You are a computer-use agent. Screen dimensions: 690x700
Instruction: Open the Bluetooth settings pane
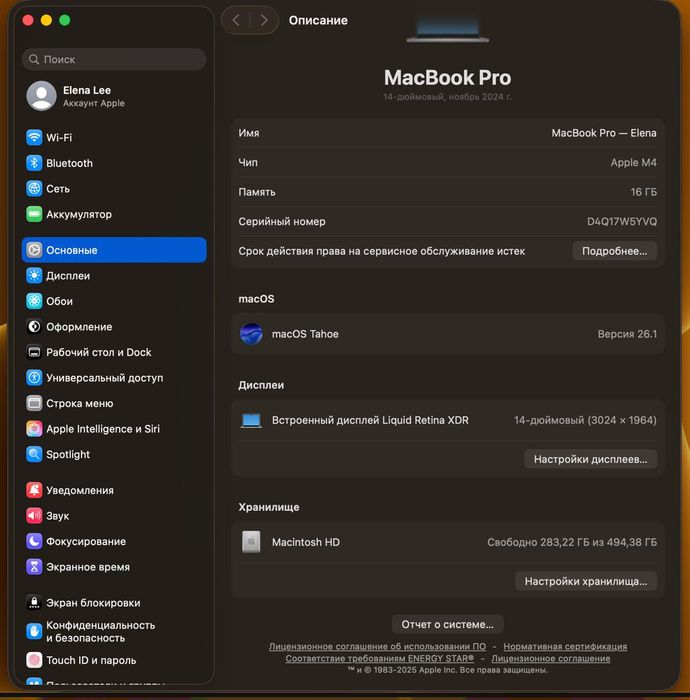tap(114, 163)
